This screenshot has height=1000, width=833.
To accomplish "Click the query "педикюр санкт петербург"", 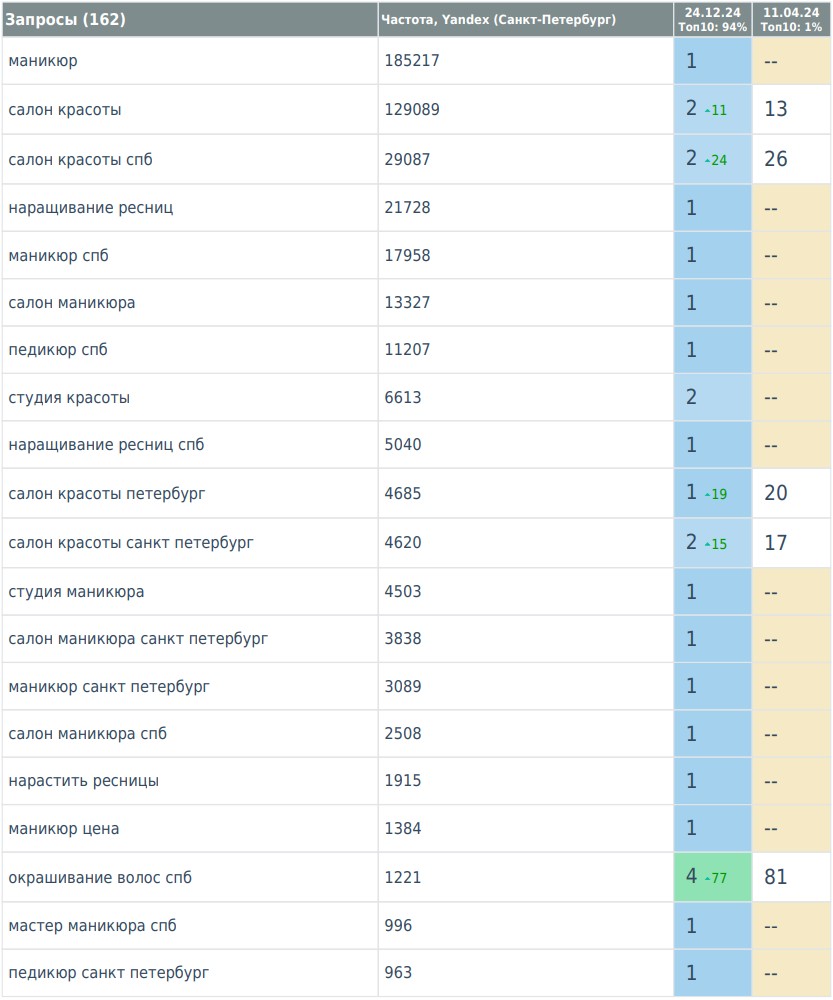I will pyautogui.click(x=109, y=973).
